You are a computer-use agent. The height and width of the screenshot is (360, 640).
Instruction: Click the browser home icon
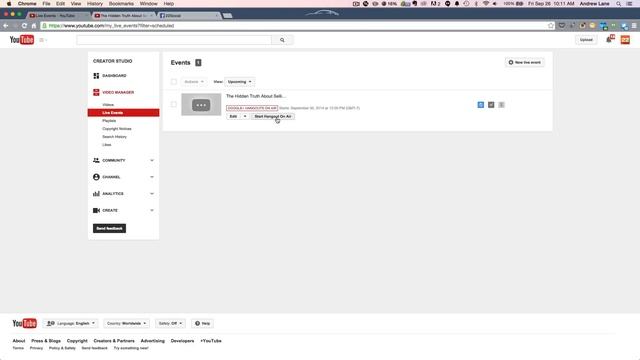(34, 26)
